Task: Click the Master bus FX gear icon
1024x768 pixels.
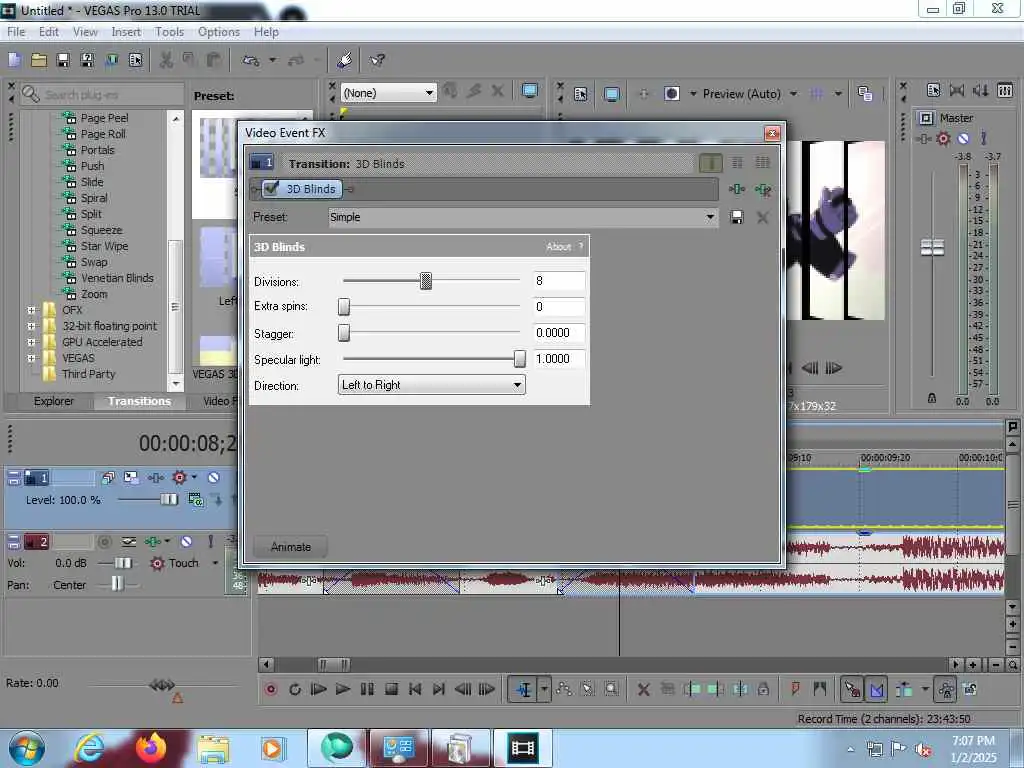Action: coord(943,138)
